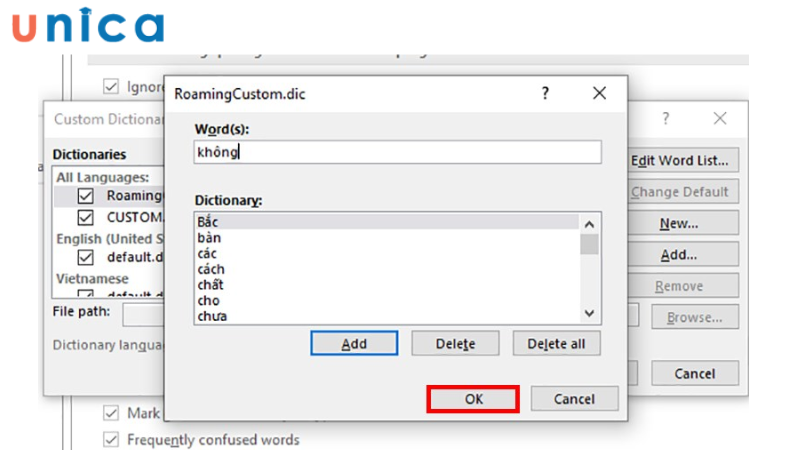This screenshot has height=450, width=800.
Task: Select 'bàn' in the dictionary list
Action: click(388, 238)
